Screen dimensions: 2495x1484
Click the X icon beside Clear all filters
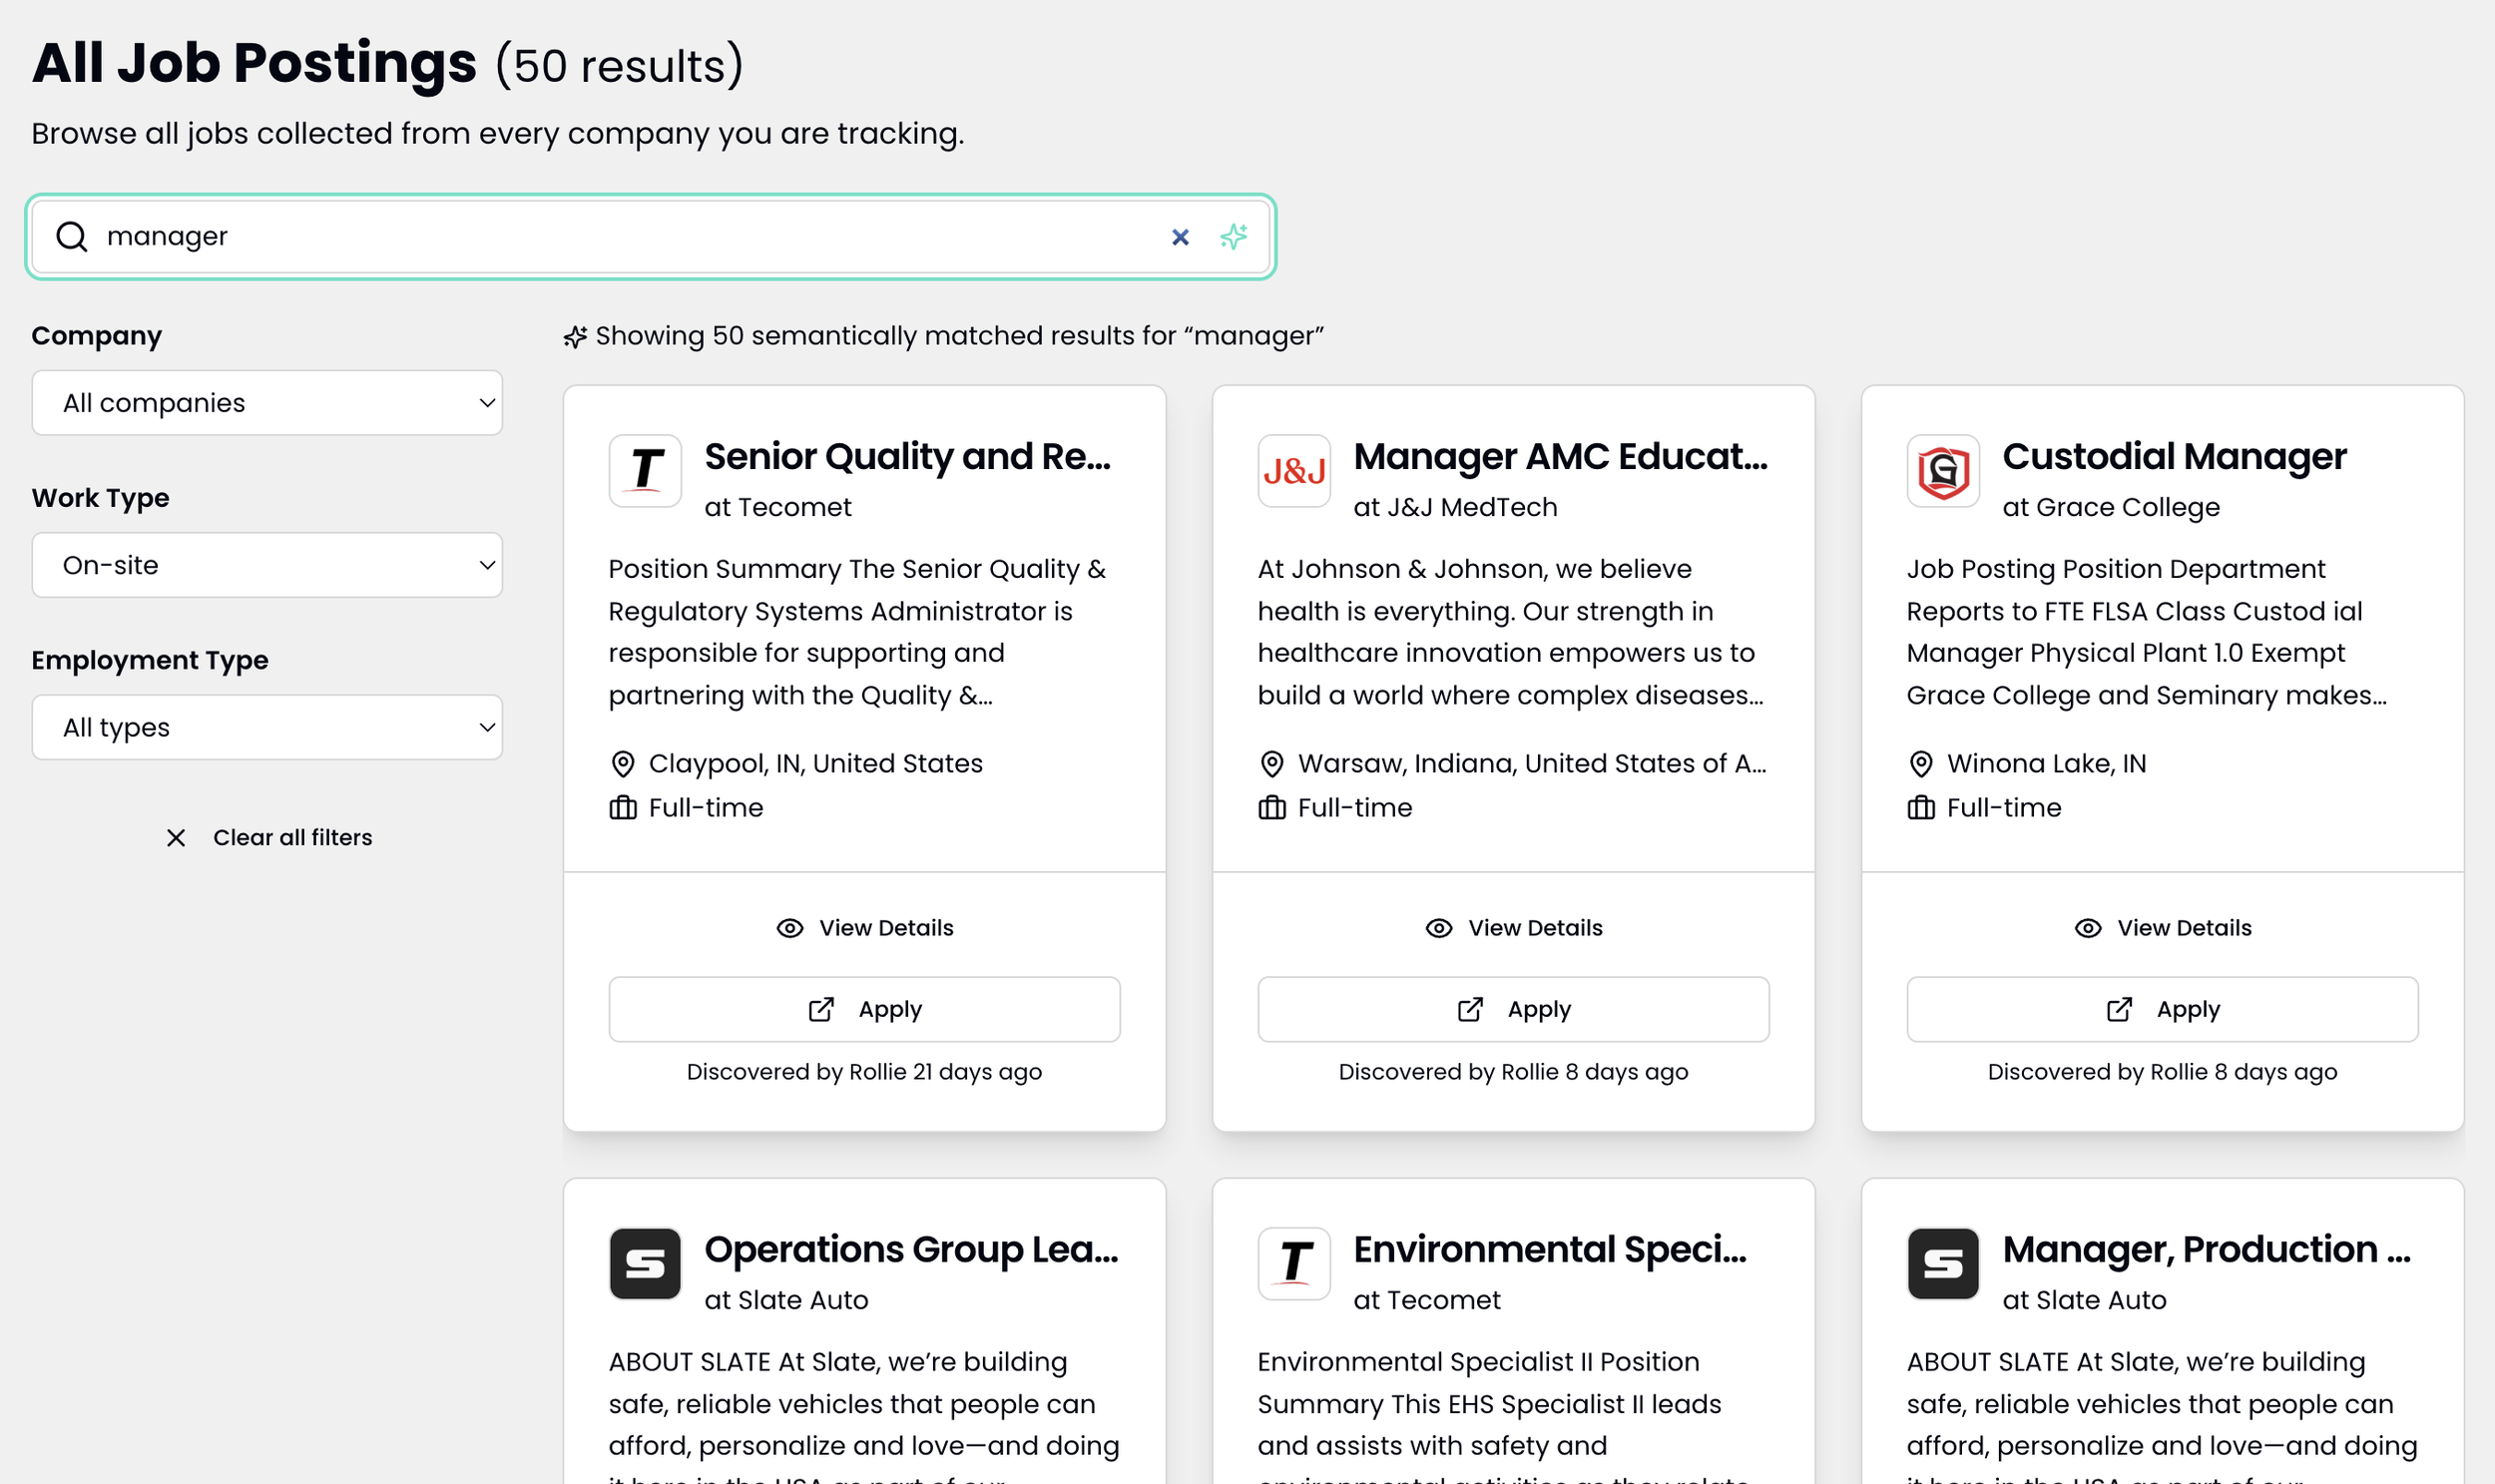(176, 838)
